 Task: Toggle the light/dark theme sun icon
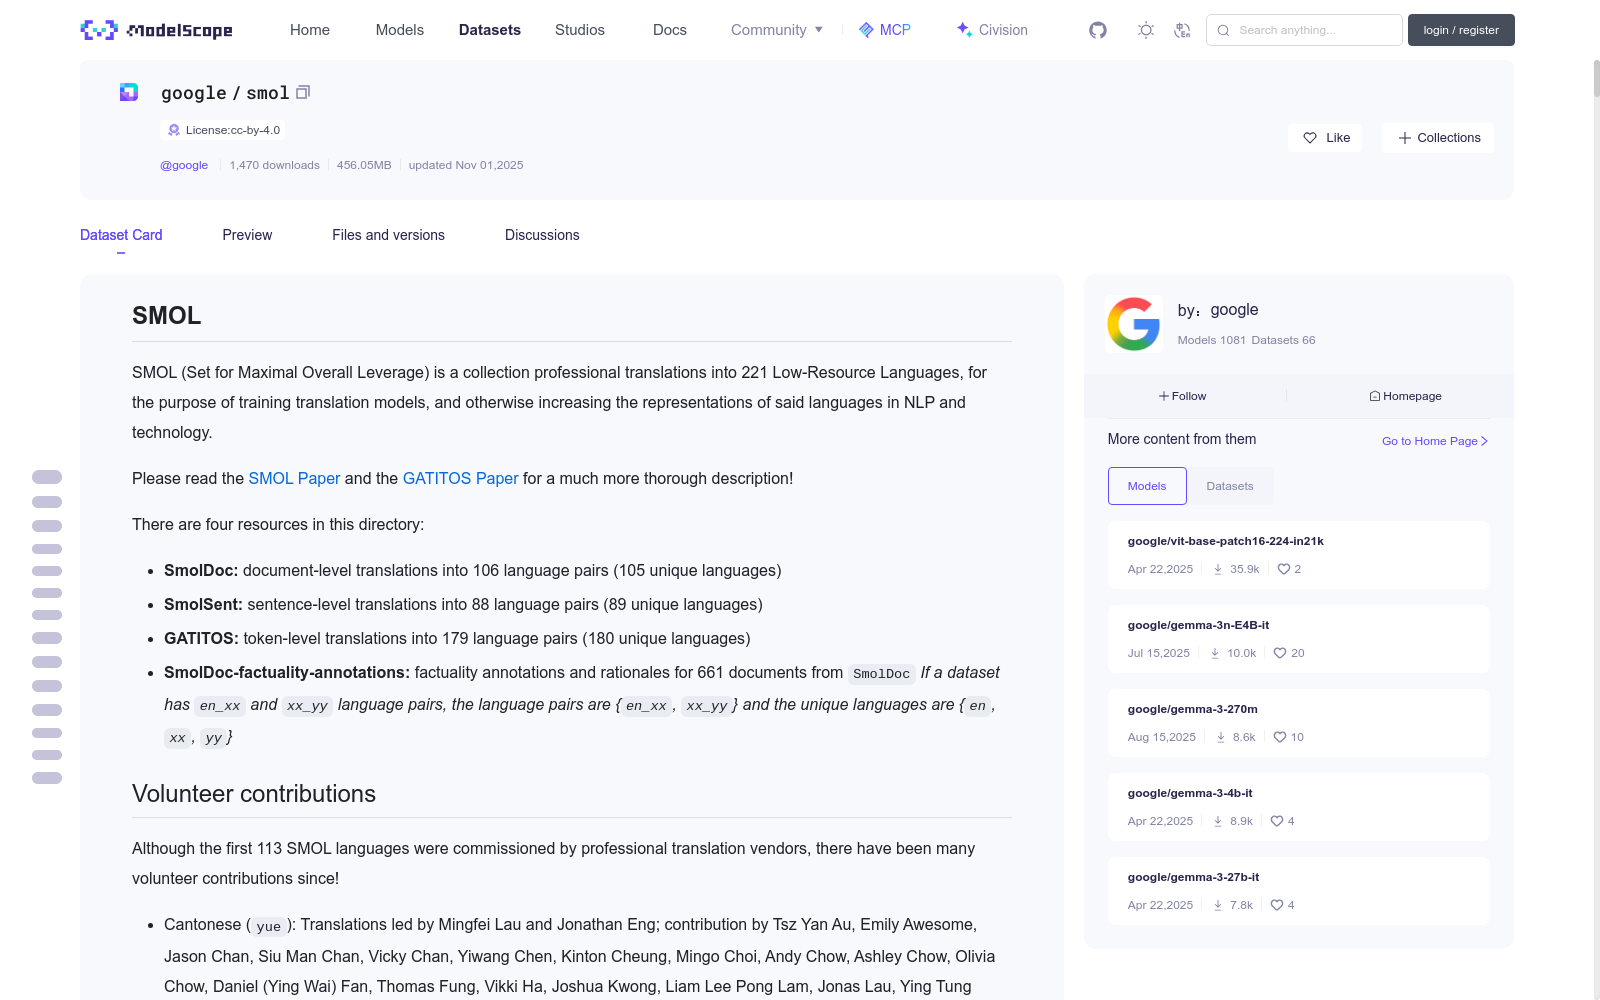(x=1146, y=30)
